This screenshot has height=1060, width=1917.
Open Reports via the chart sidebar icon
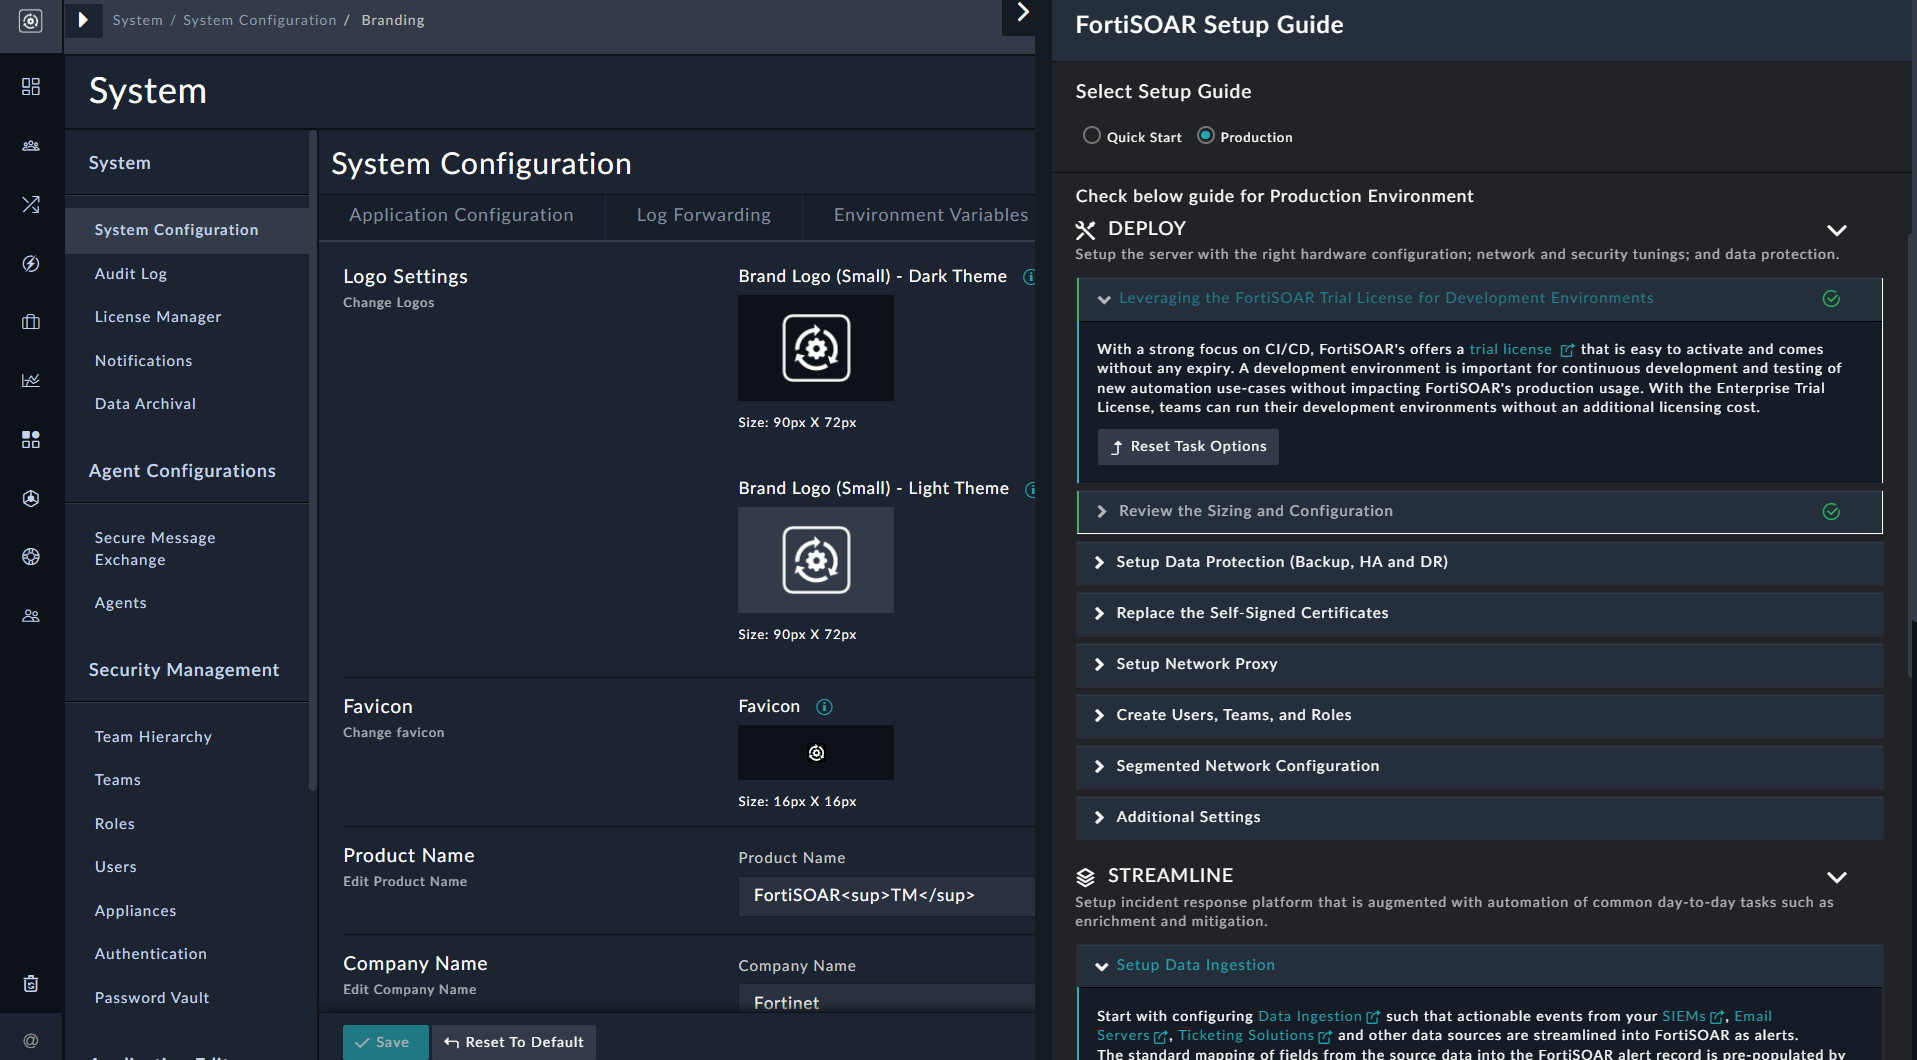pos(30,380)
